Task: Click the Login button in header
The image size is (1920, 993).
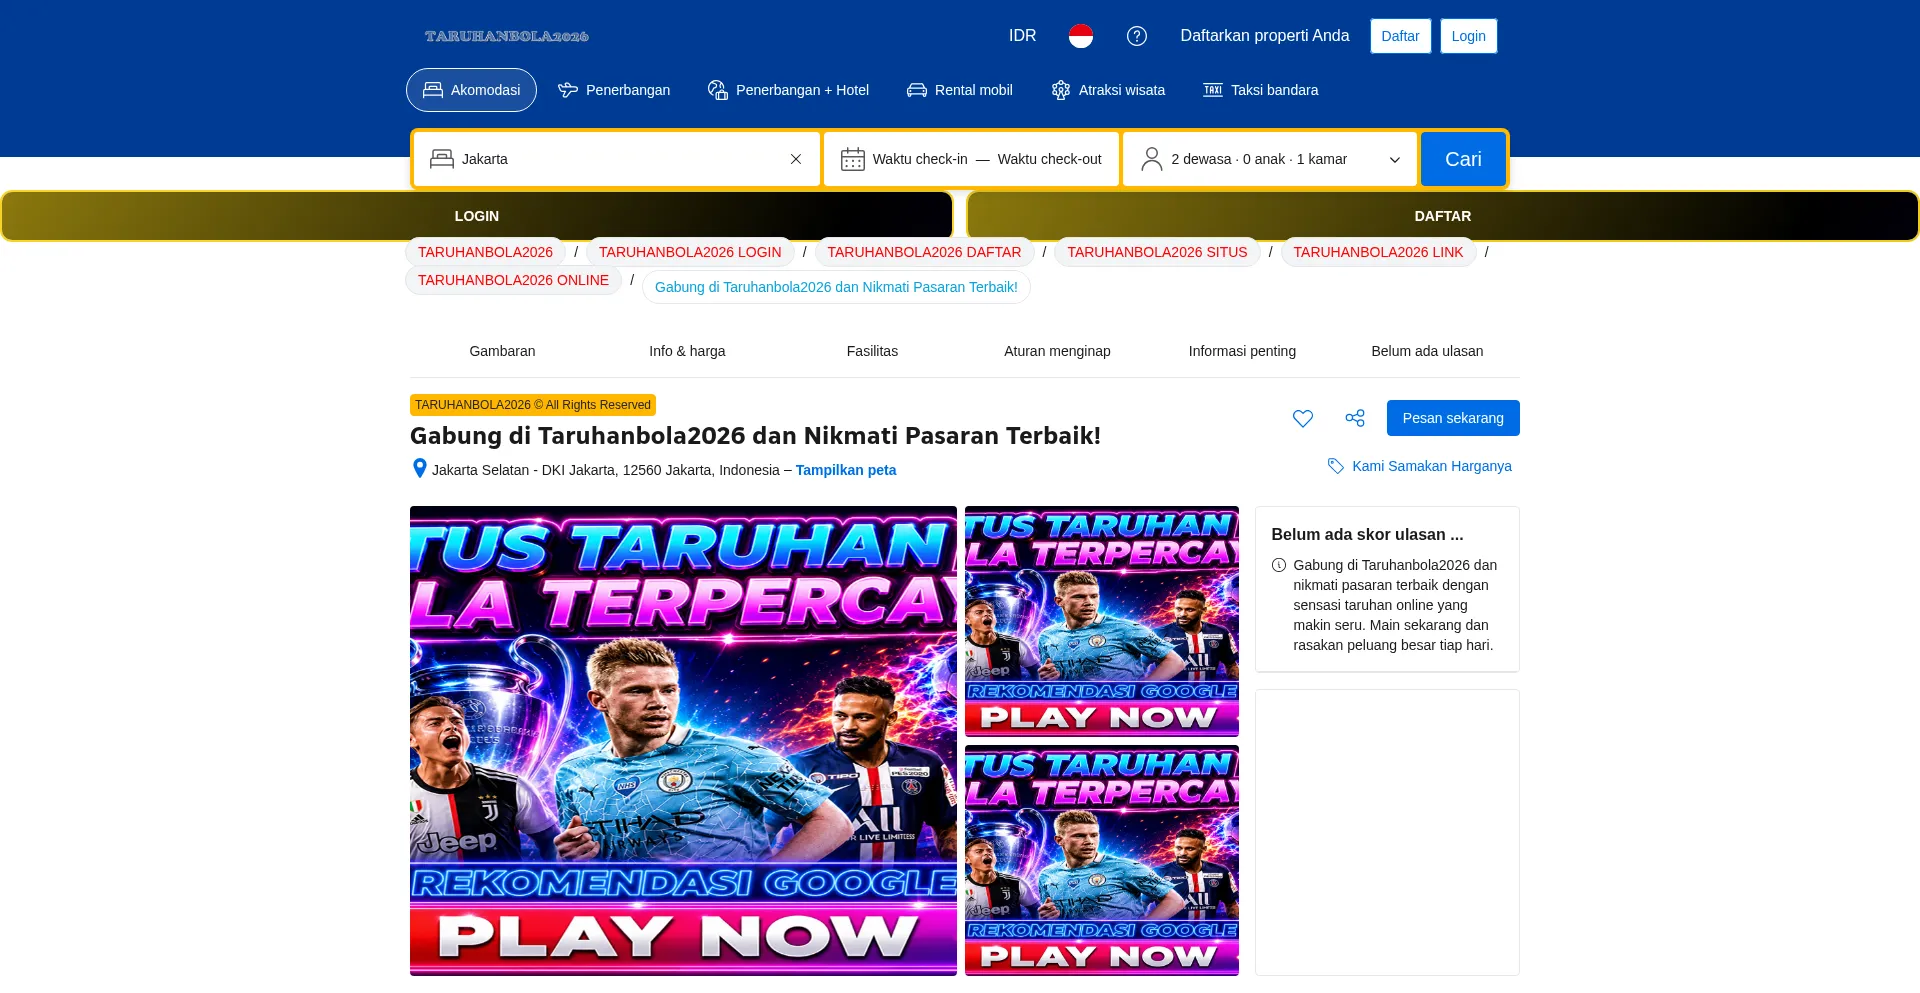Action: click(x=1468, y=36)
